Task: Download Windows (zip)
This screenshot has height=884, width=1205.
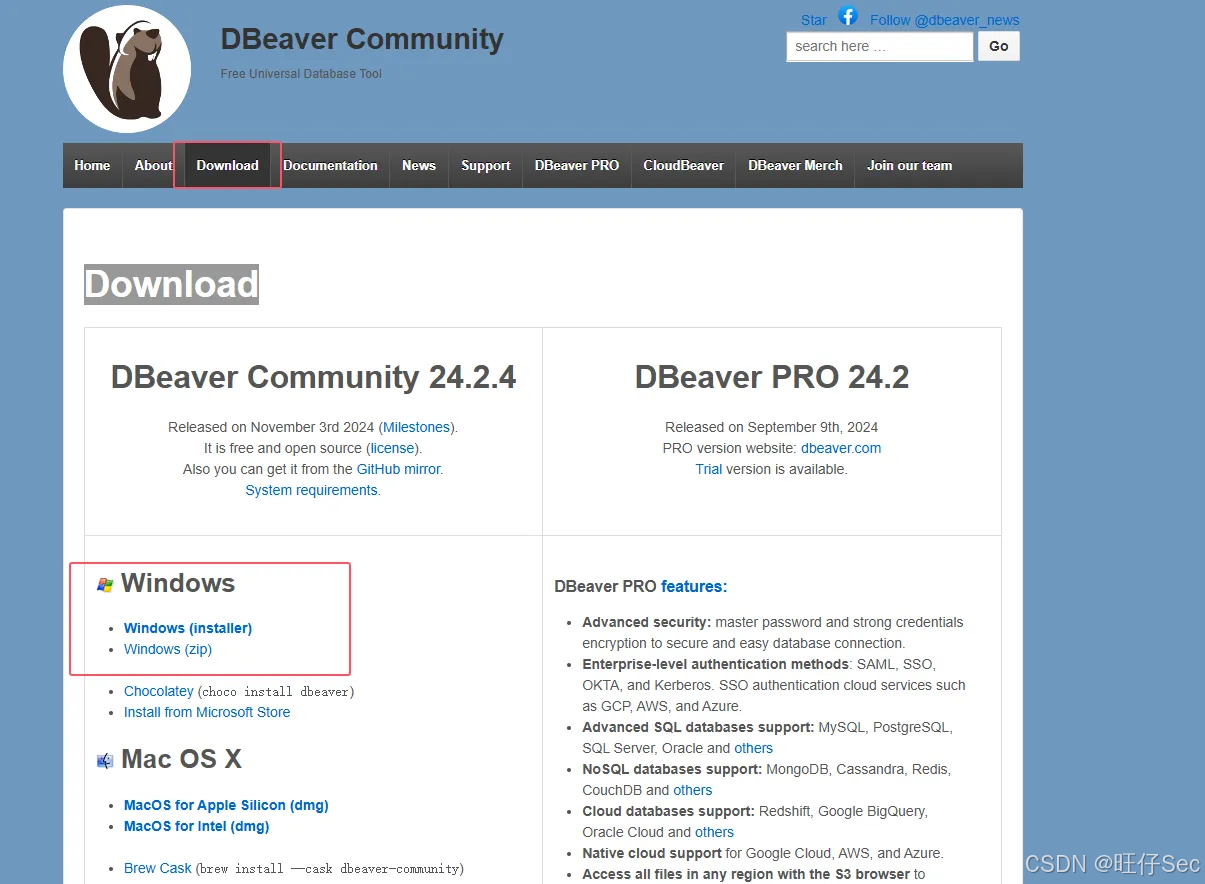Action: [x=168, y=649]
